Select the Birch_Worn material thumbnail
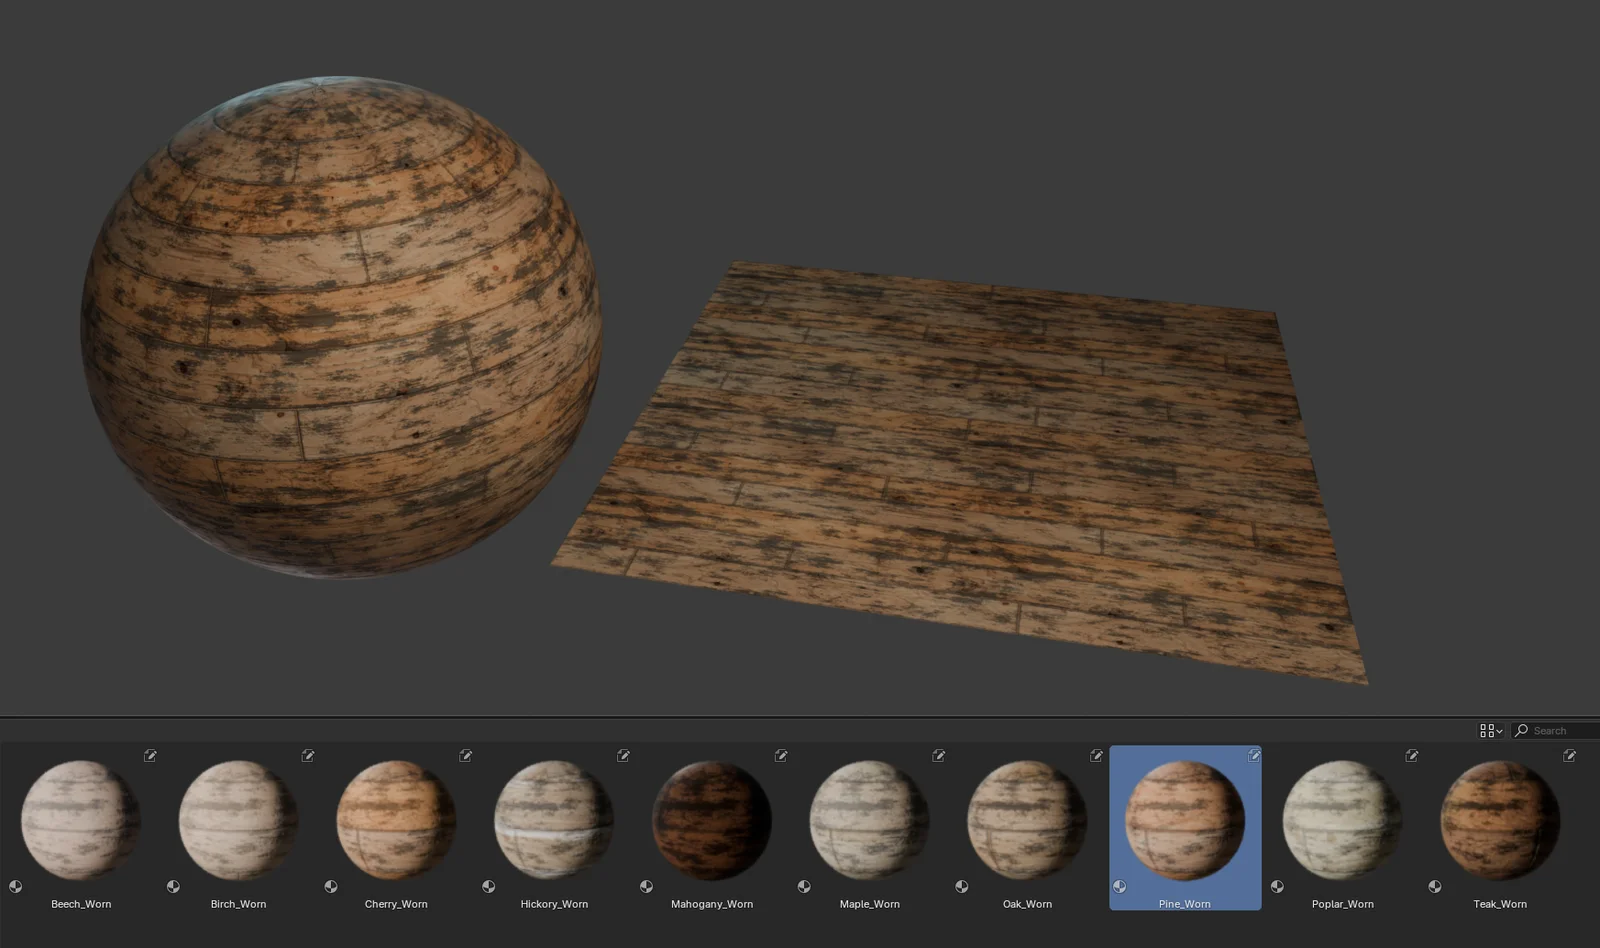The width and height of the screenshot is (1600, 948). (238, 820)
